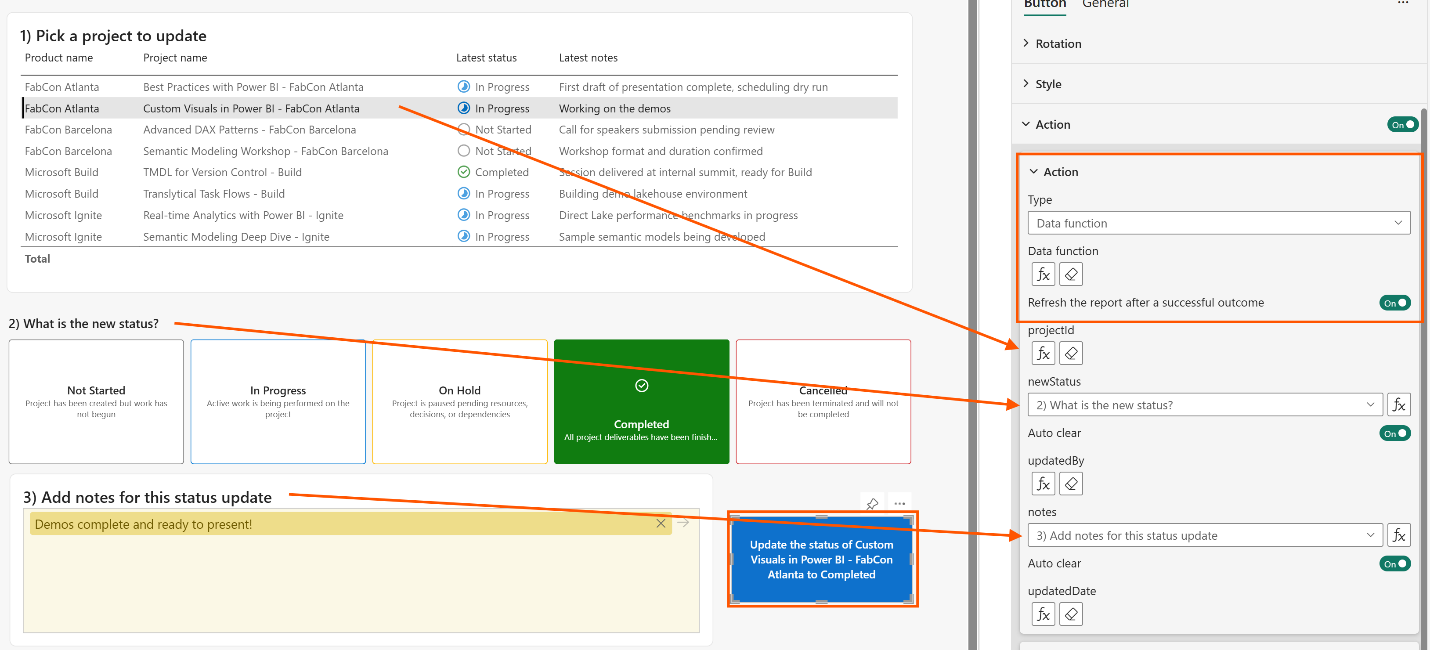Select the Button tab
Image resolution: width=1430 pixels, height=650 pixels.
tap(1044, 5)
